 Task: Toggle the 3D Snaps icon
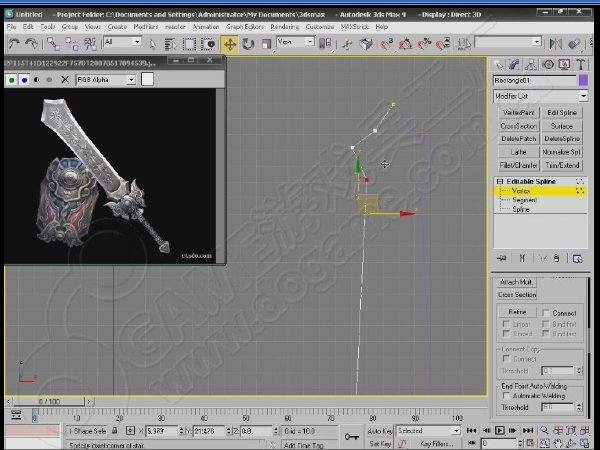point(386,44)
